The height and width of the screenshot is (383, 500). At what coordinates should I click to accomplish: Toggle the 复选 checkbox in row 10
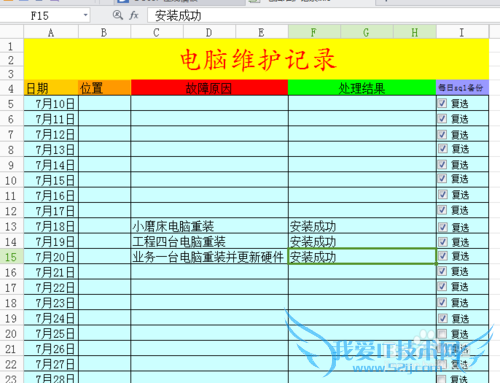pos(442,179)
